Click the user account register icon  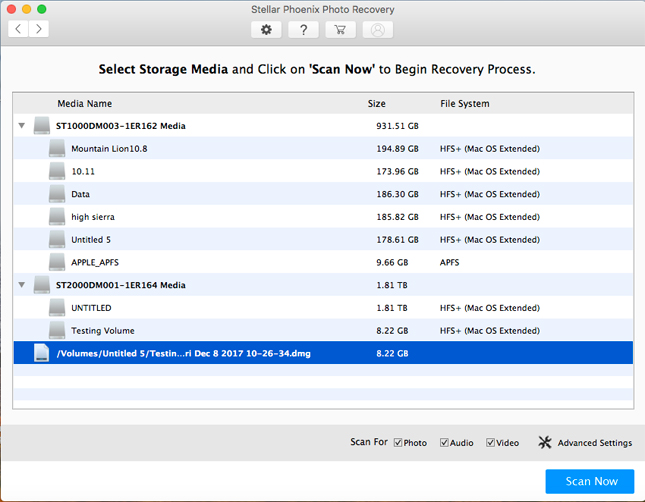(377, 30)
